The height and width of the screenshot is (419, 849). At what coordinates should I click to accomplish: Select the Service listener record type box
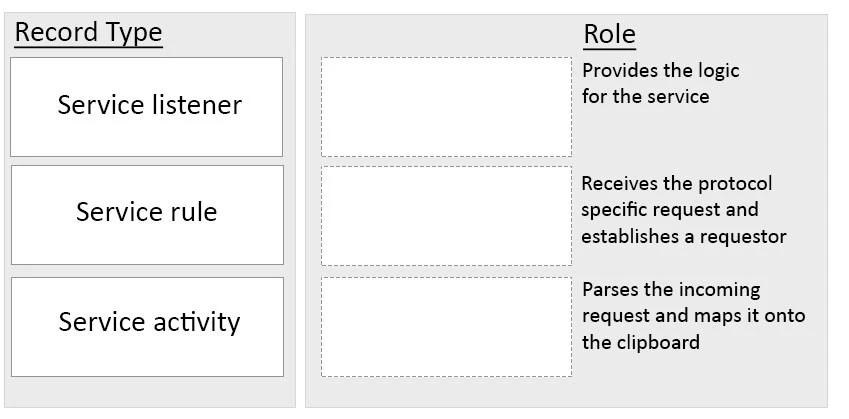click(147, 107)
